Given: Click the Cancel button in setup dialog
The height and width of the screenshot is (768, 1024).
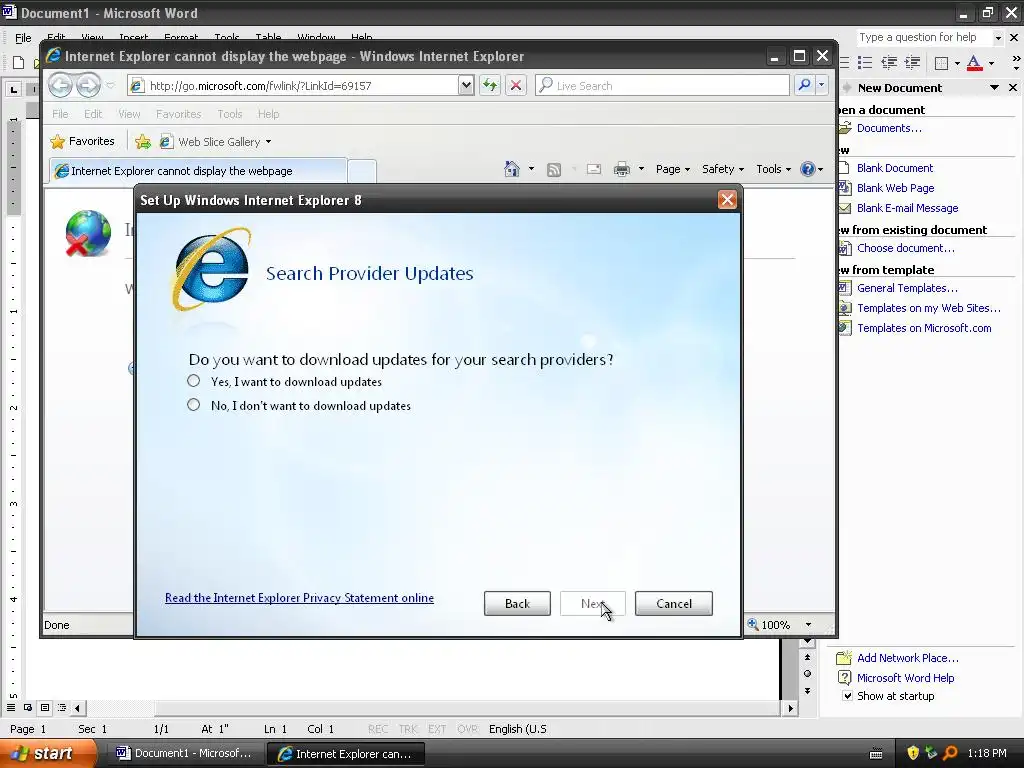Looking at the screenshot, I should click(x=673, y=603).
